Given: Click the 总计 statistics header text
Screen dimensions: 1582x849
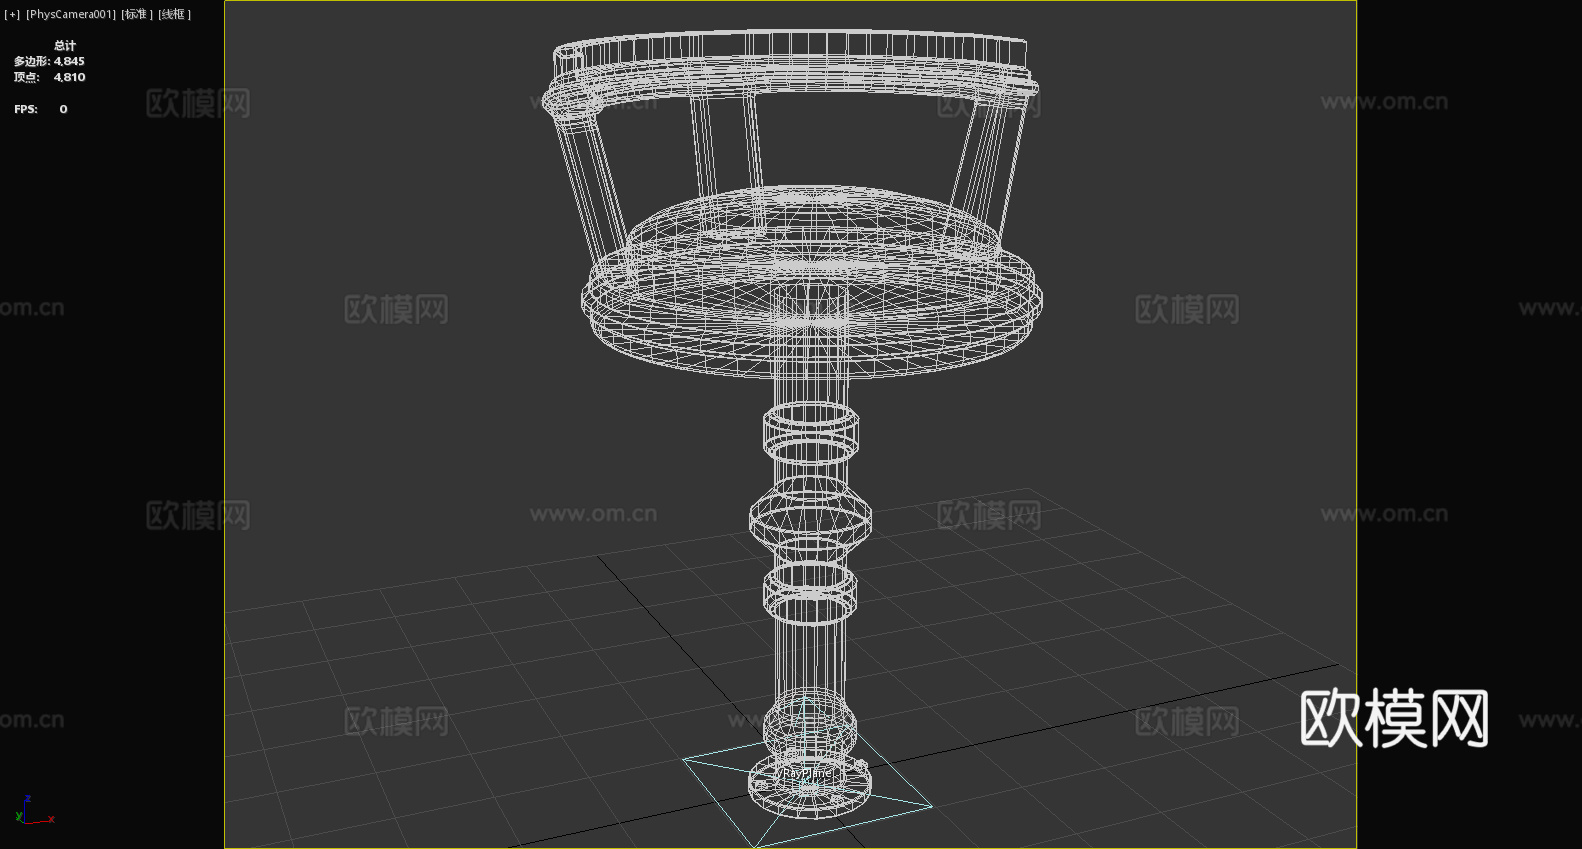Looking at the screenshot, I should click(65, 45).
